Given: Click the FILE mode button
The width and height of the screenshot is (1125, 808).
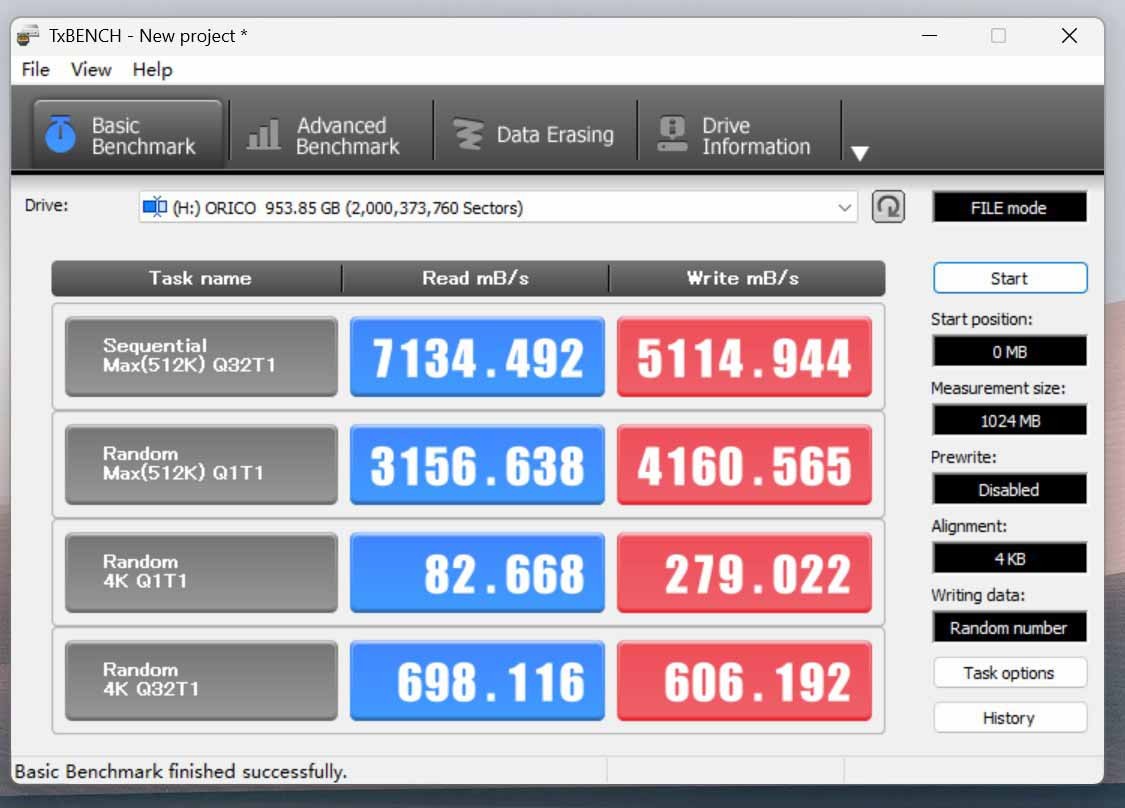Looking at the screenshot, I should point(1009,207).
